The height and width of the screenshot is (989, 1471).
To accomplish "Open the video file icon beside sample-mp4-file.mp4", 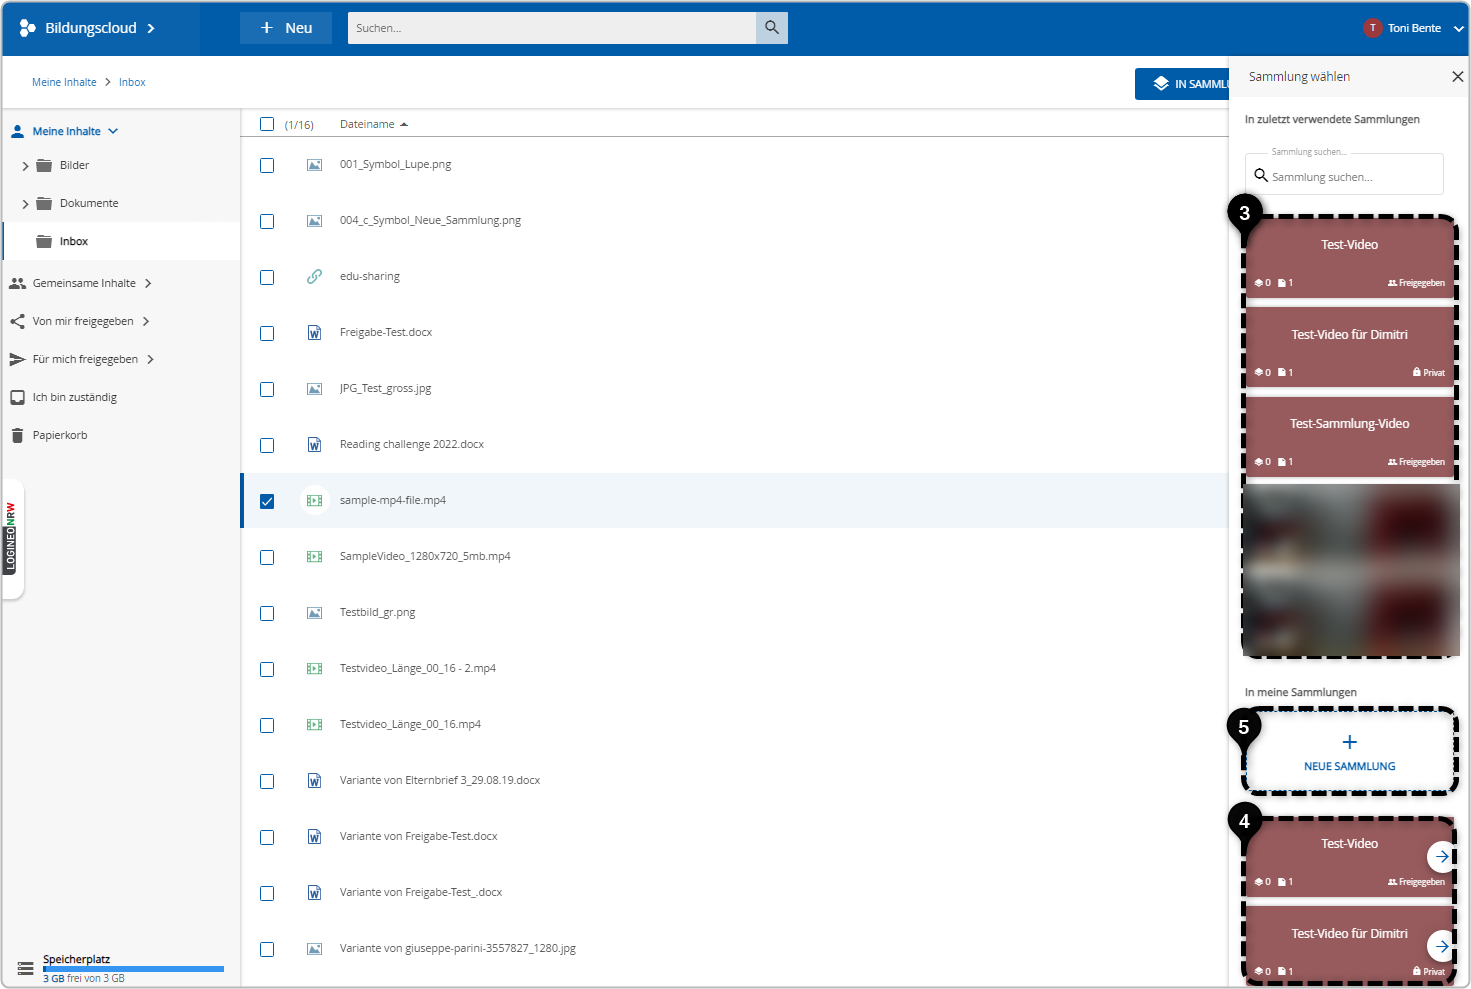I will 315,499.
